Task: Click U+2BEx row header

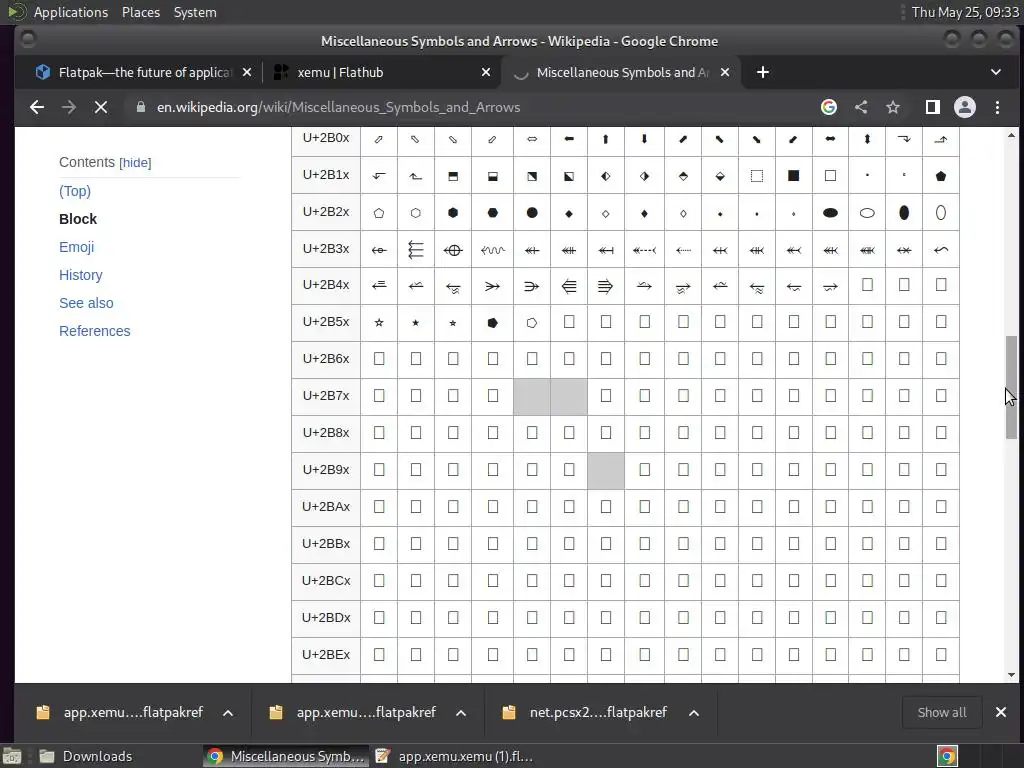Action: point(326,654)
